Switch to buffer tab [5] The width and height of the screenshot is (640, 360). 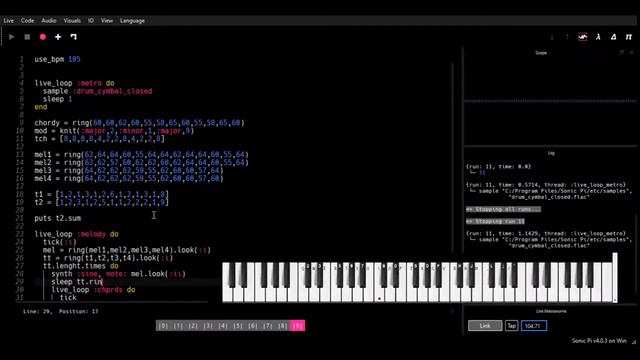(238, 326)
